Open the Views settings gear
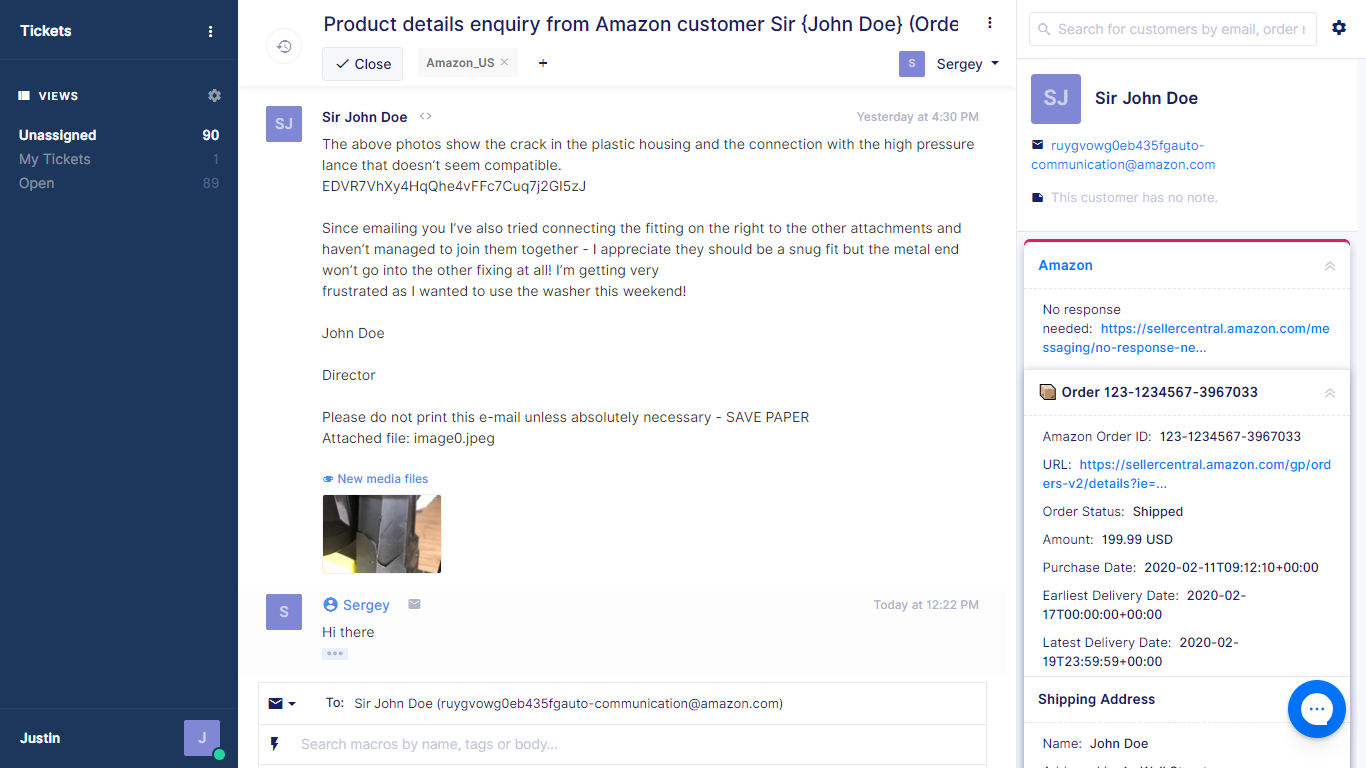 [x=214, y=96]
